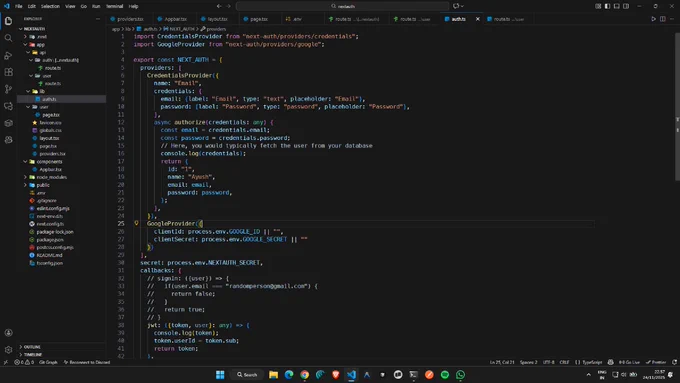Screen dimensions: 680x383
Task: Click Reconnect to Discord status item
Action: tap(87, 362)
